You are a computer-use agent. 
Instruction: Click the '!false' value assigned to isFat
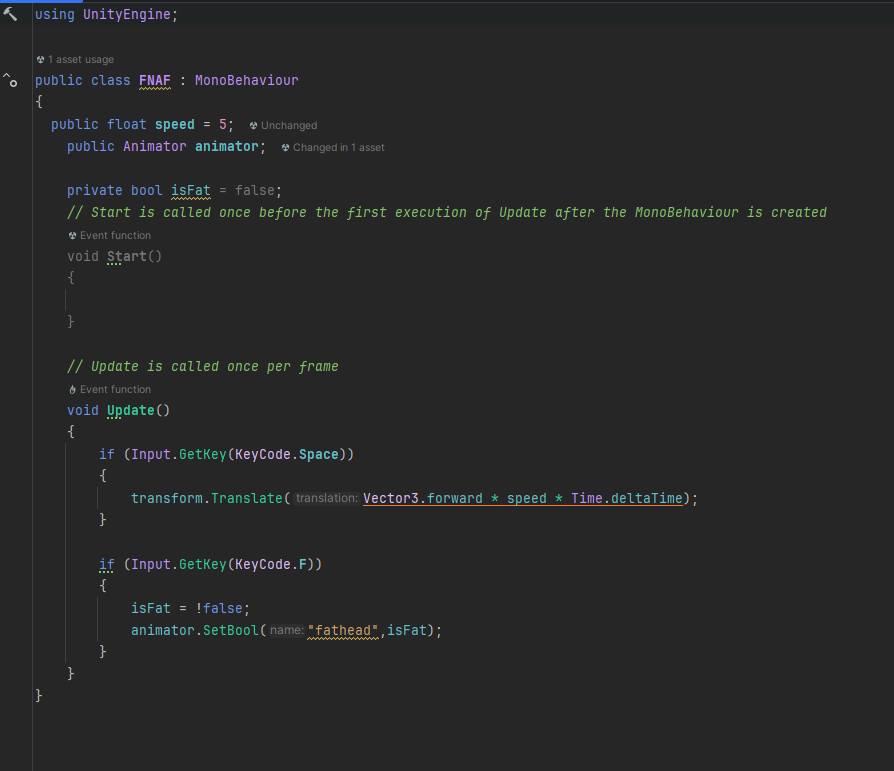pos(219,608)
